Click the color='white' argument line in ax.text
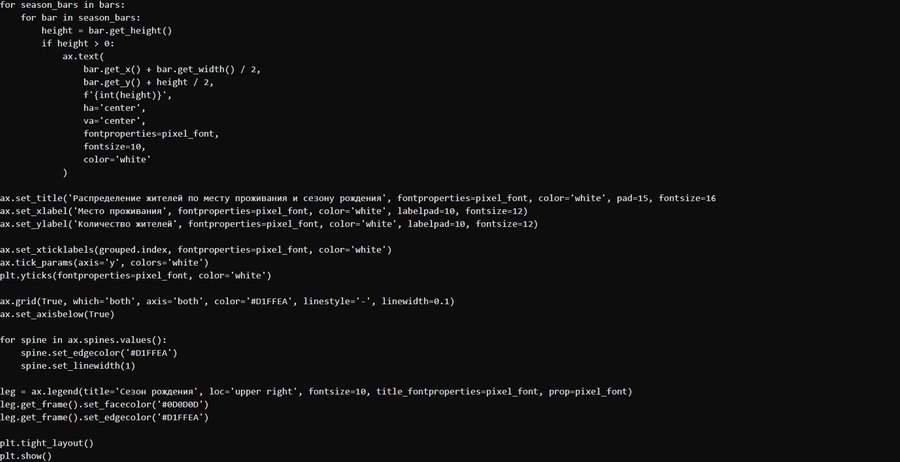 click(117, 159)
